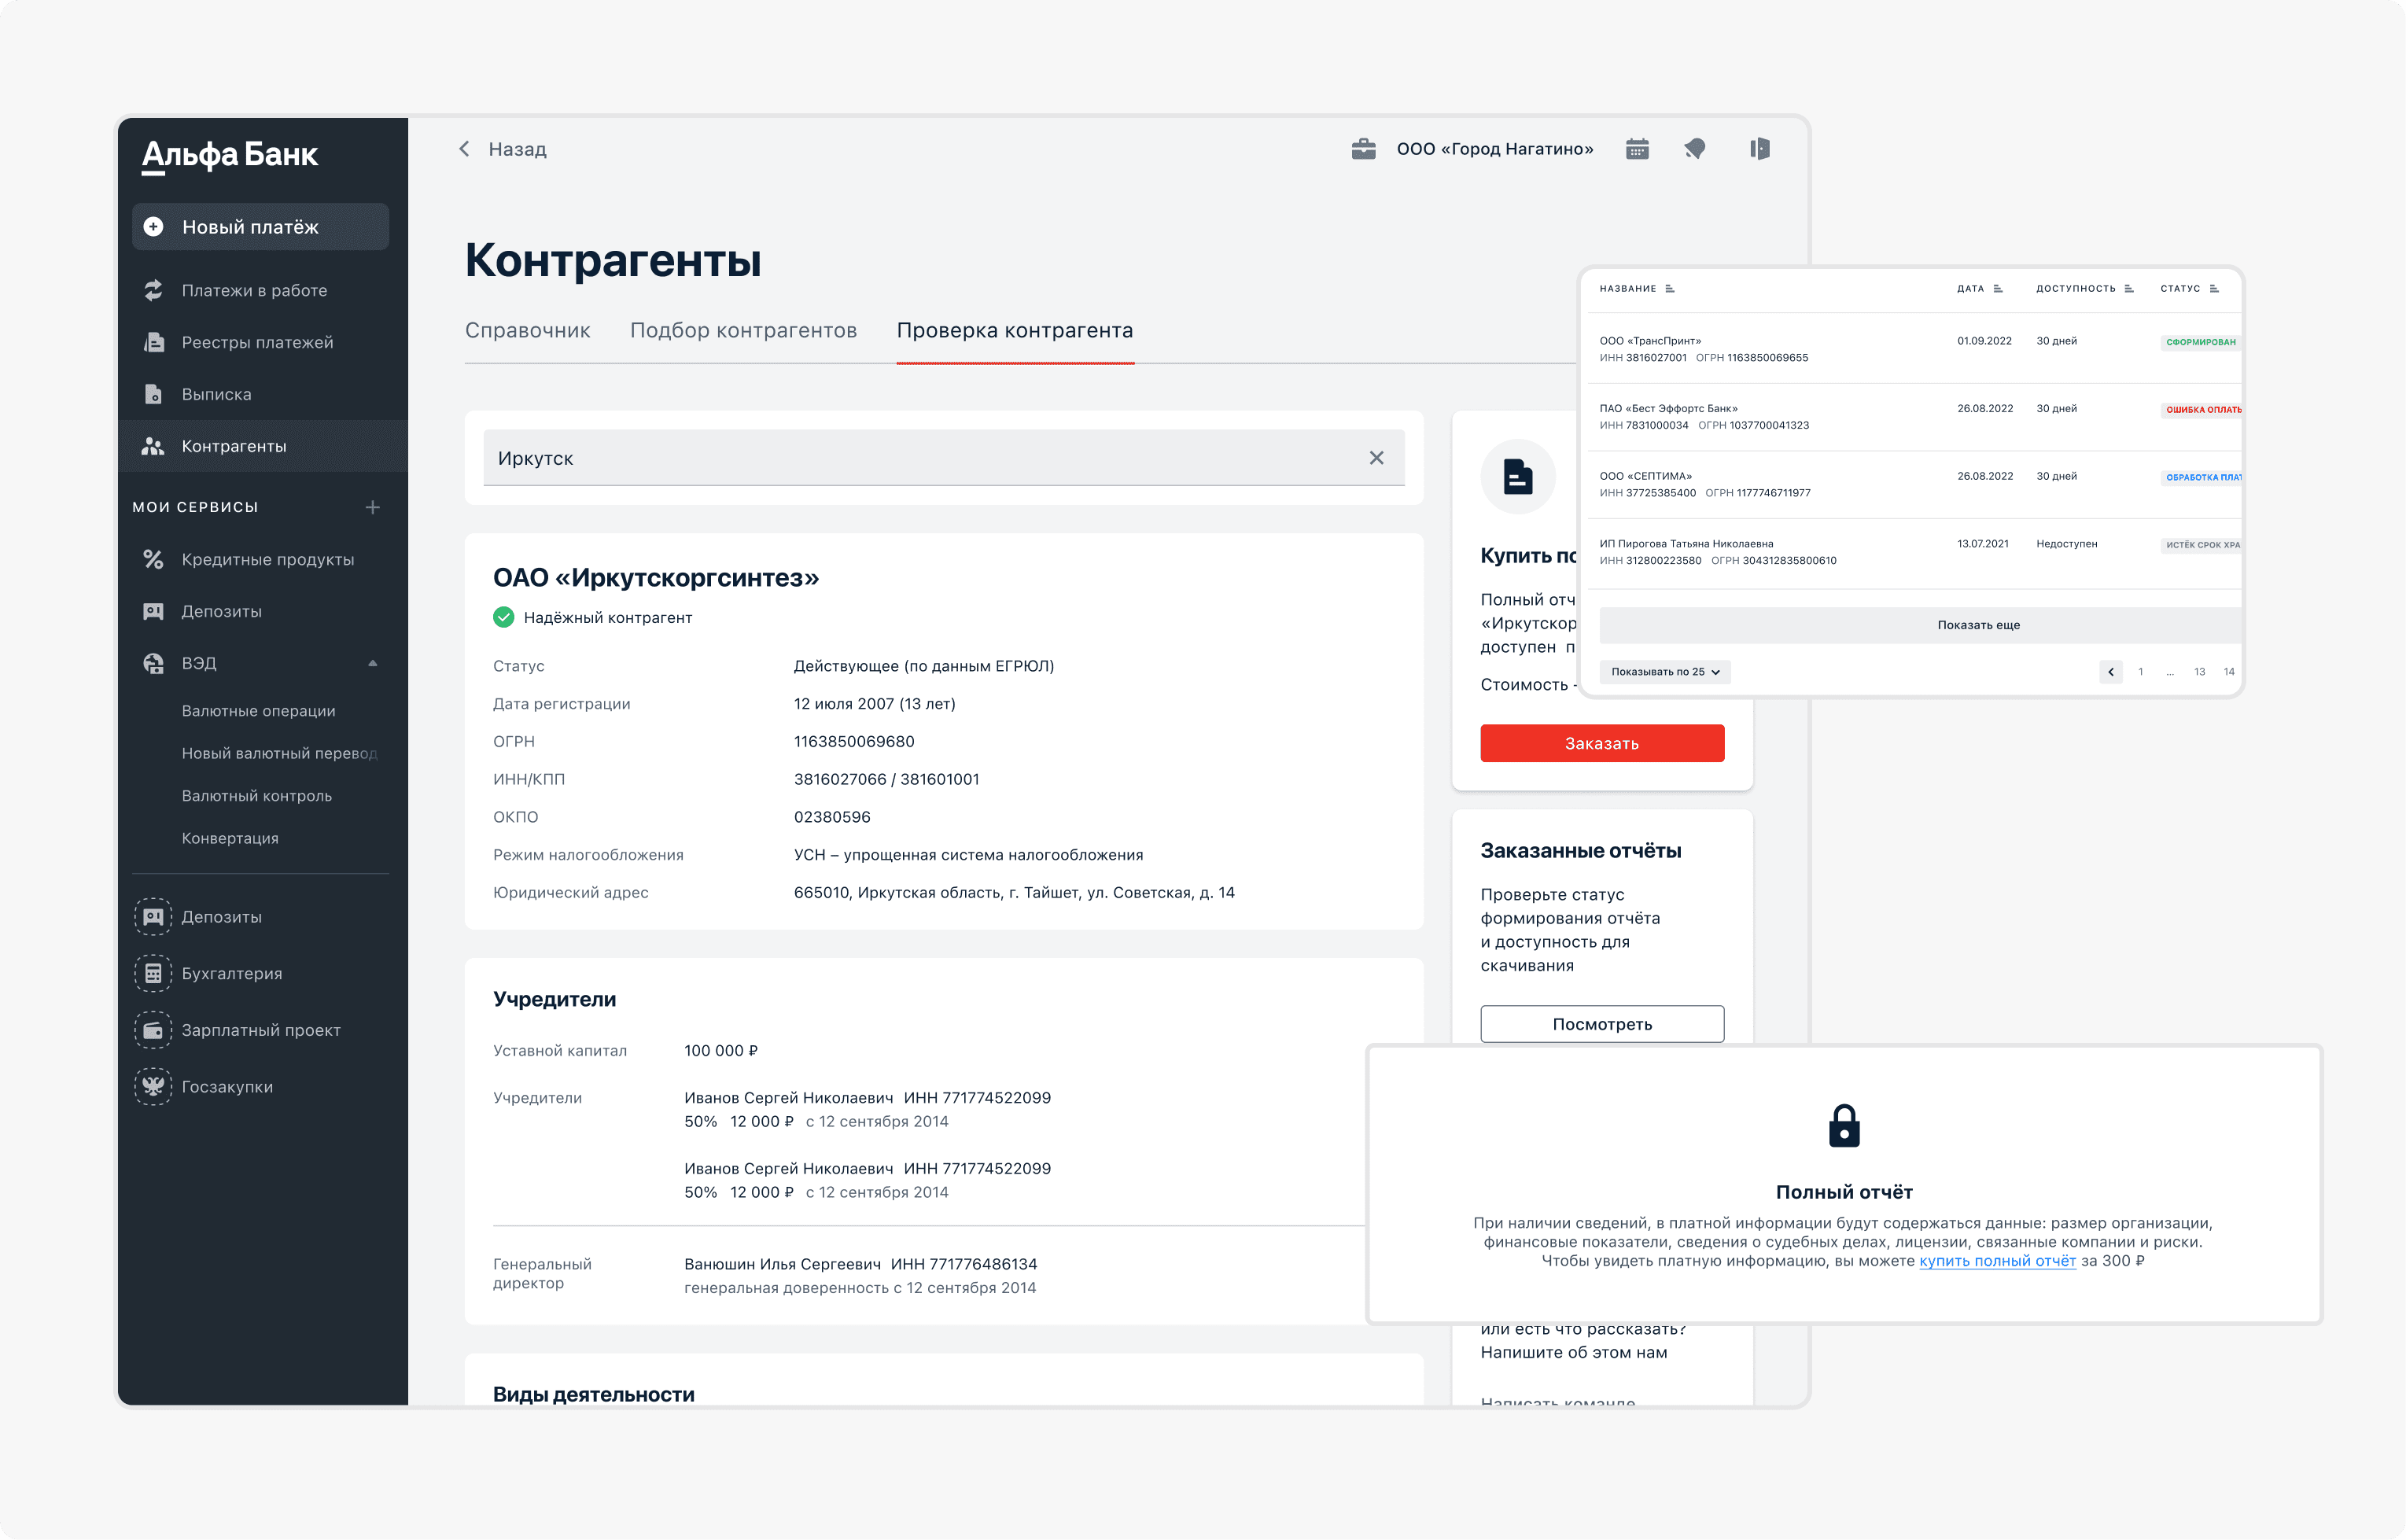Collapse the ВЭД section arrow

373,663
